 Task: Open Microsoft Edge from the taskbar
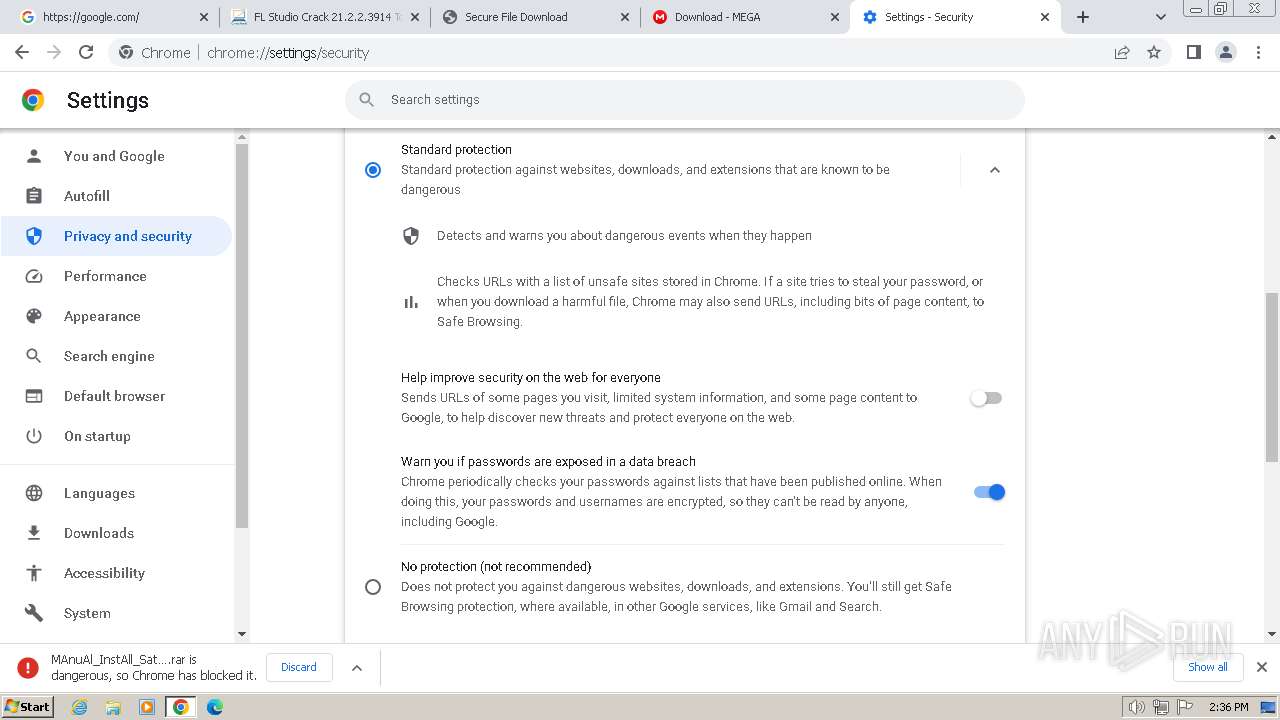point(214,707)
